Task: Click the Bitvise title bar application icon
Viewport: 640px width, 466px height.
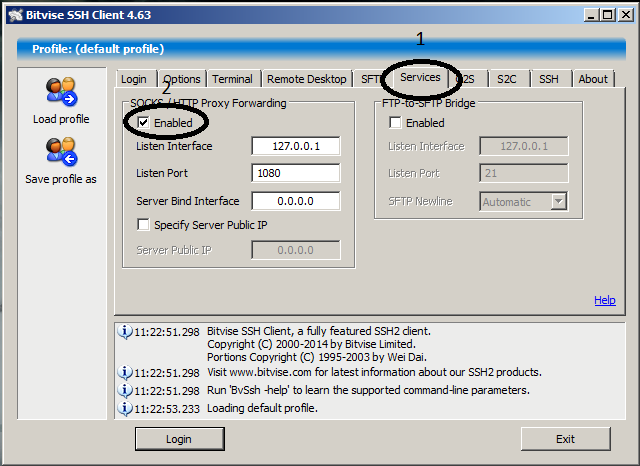Action: click(x=16, y=15)
